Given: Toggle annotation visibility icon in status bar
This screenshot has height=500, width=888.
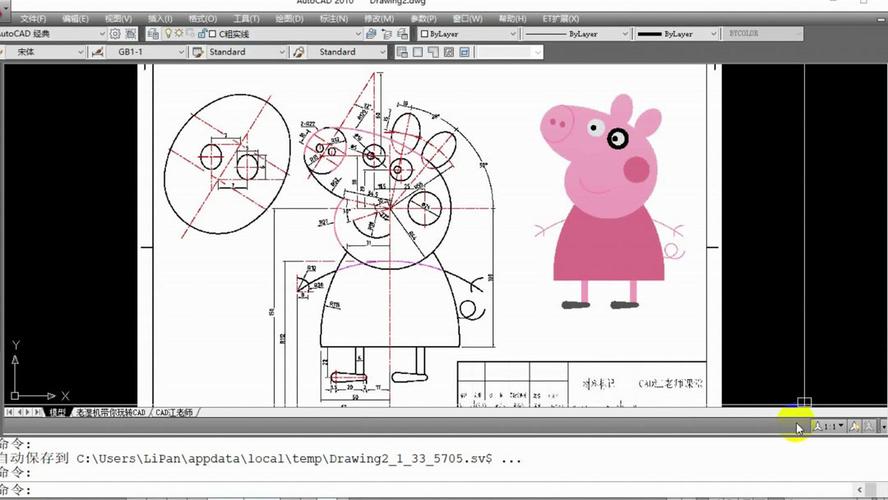Looking at the screenshot, I should pyautogui.click(x=855, y=426).
